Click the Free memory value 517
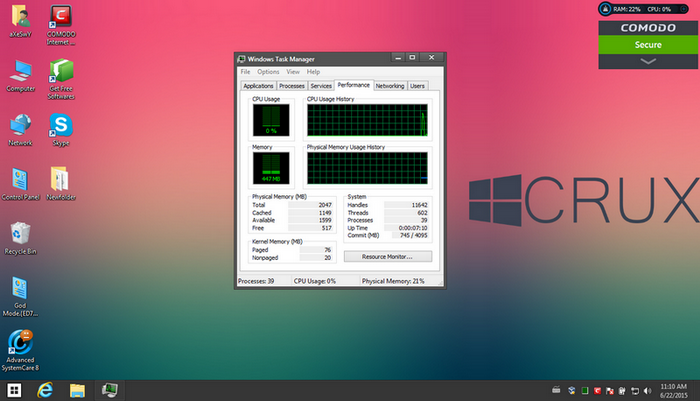700x401 pixels. [327, 228]
